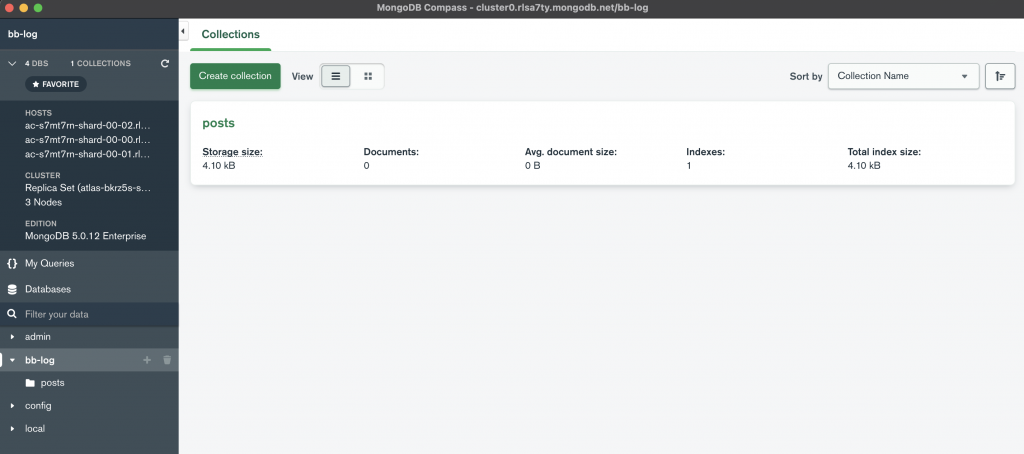The height and width of the screenshot is (454, 1024).
Task: Collapse the connection info chevron
Action: point(12,63)
